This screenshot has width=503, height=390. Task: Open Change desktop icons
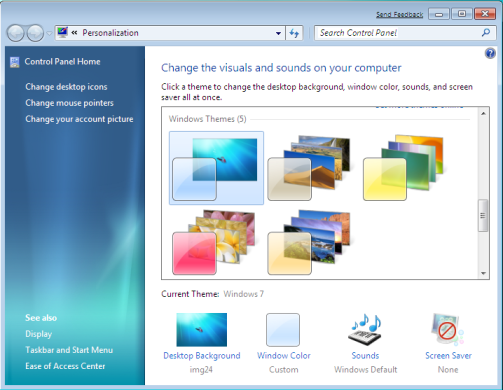pos(66,87)
